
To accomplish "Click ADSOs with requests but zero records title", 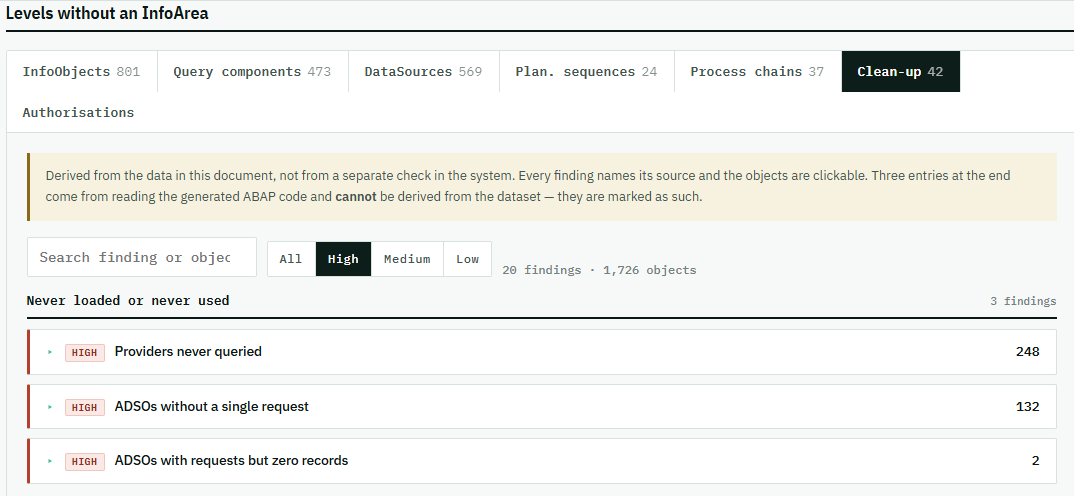I will (x=232, y=460).
